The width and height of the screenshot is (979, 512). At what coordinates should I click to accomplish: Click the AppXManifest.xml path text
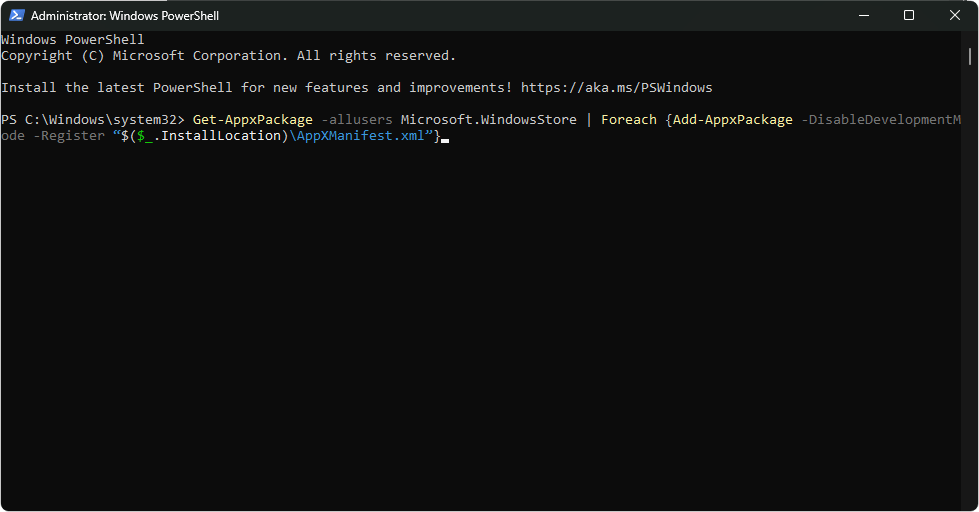[x=361, y=135]
